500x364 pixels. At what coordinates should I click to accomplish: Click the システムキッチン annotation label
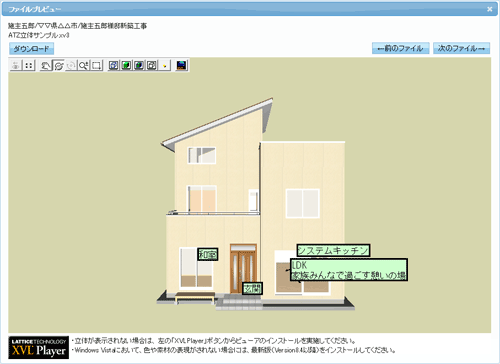click(333, 250)
